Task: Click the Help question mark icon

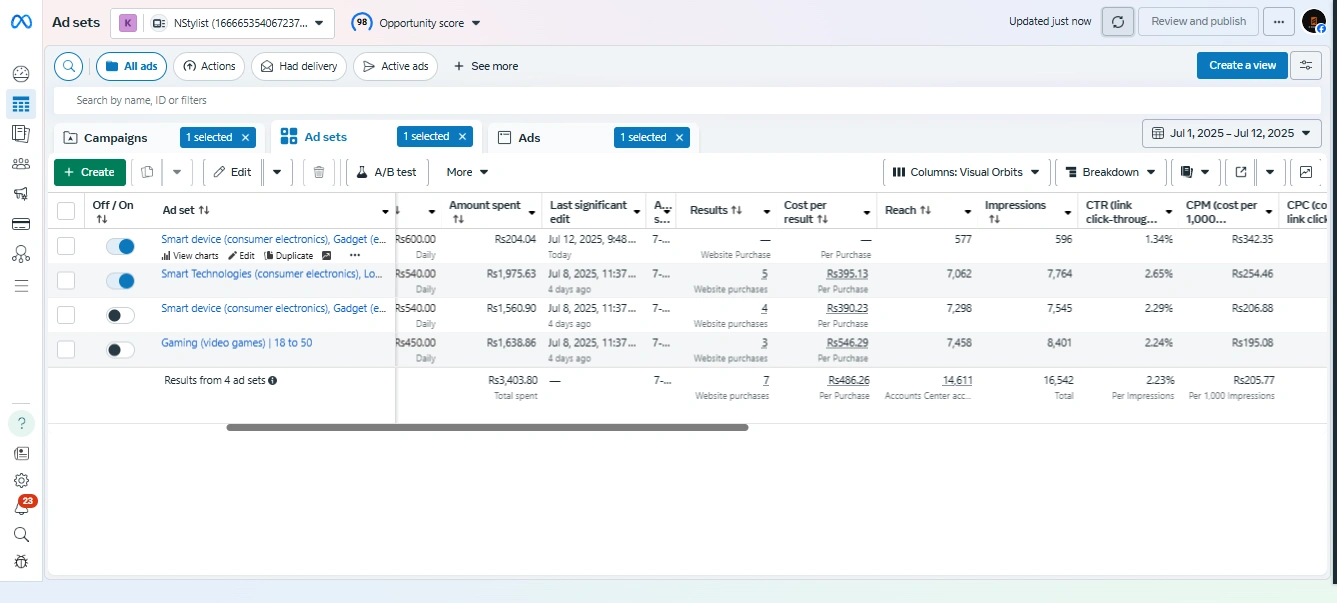Action: click(x=21, y=423)
